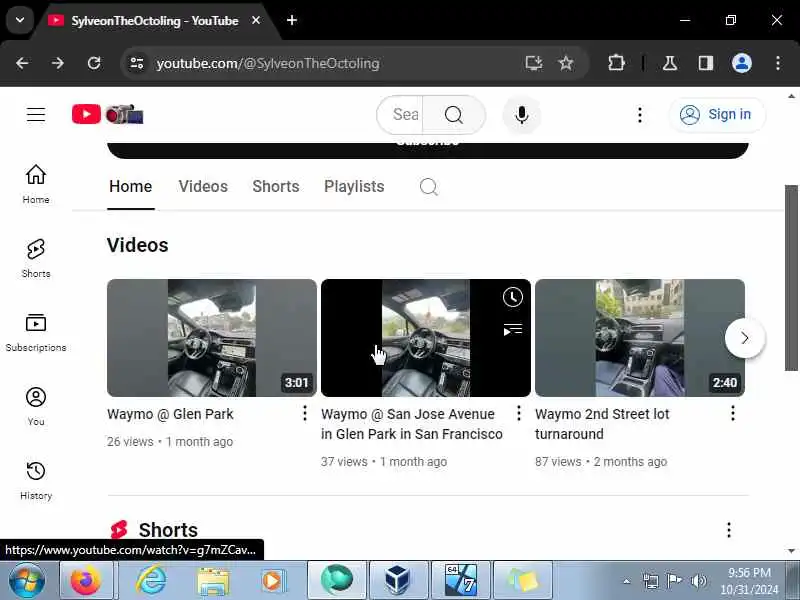Image resolution: width=800 pixels, height=600 pixels.
Task: Open the Chrome three-dot menu
Action: tap(778, 63)
